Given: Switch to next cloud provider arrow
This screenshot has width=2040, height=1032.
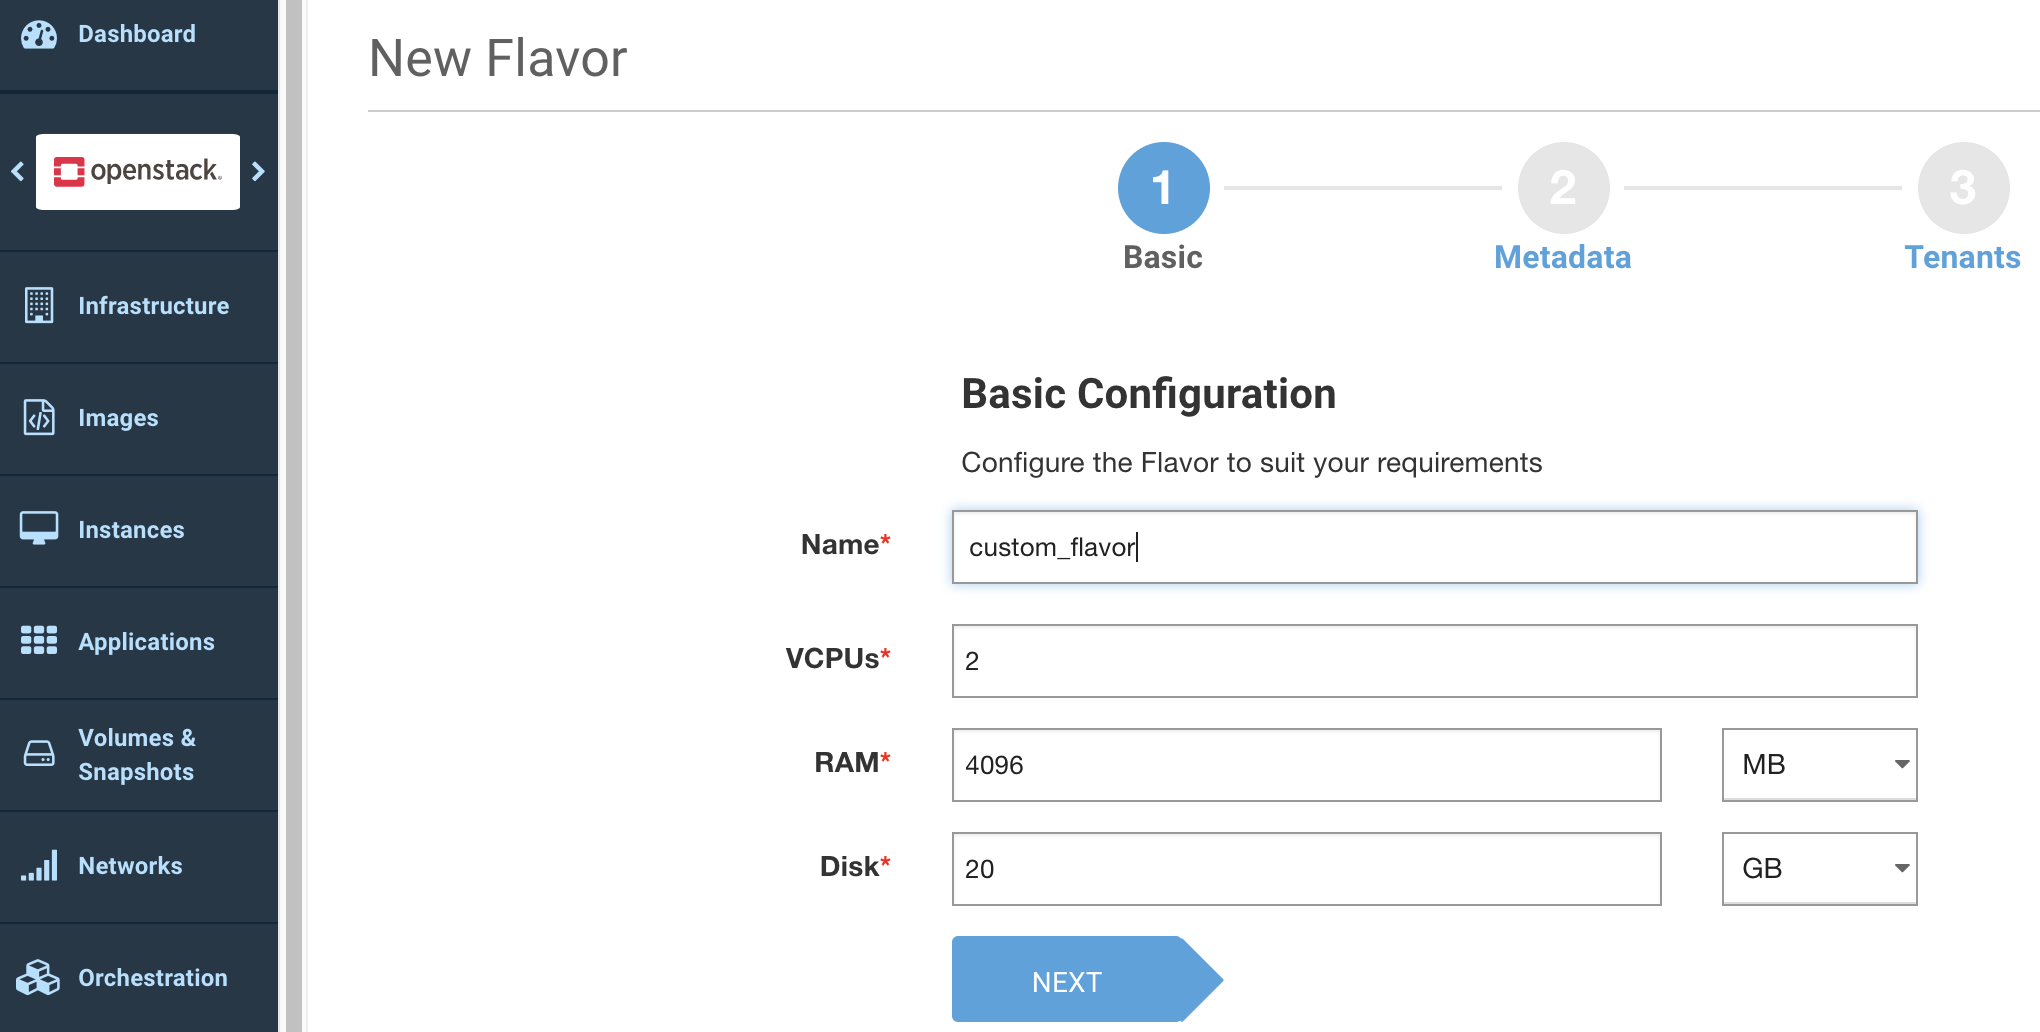Looking at the screenshot, I should point(259,171).
